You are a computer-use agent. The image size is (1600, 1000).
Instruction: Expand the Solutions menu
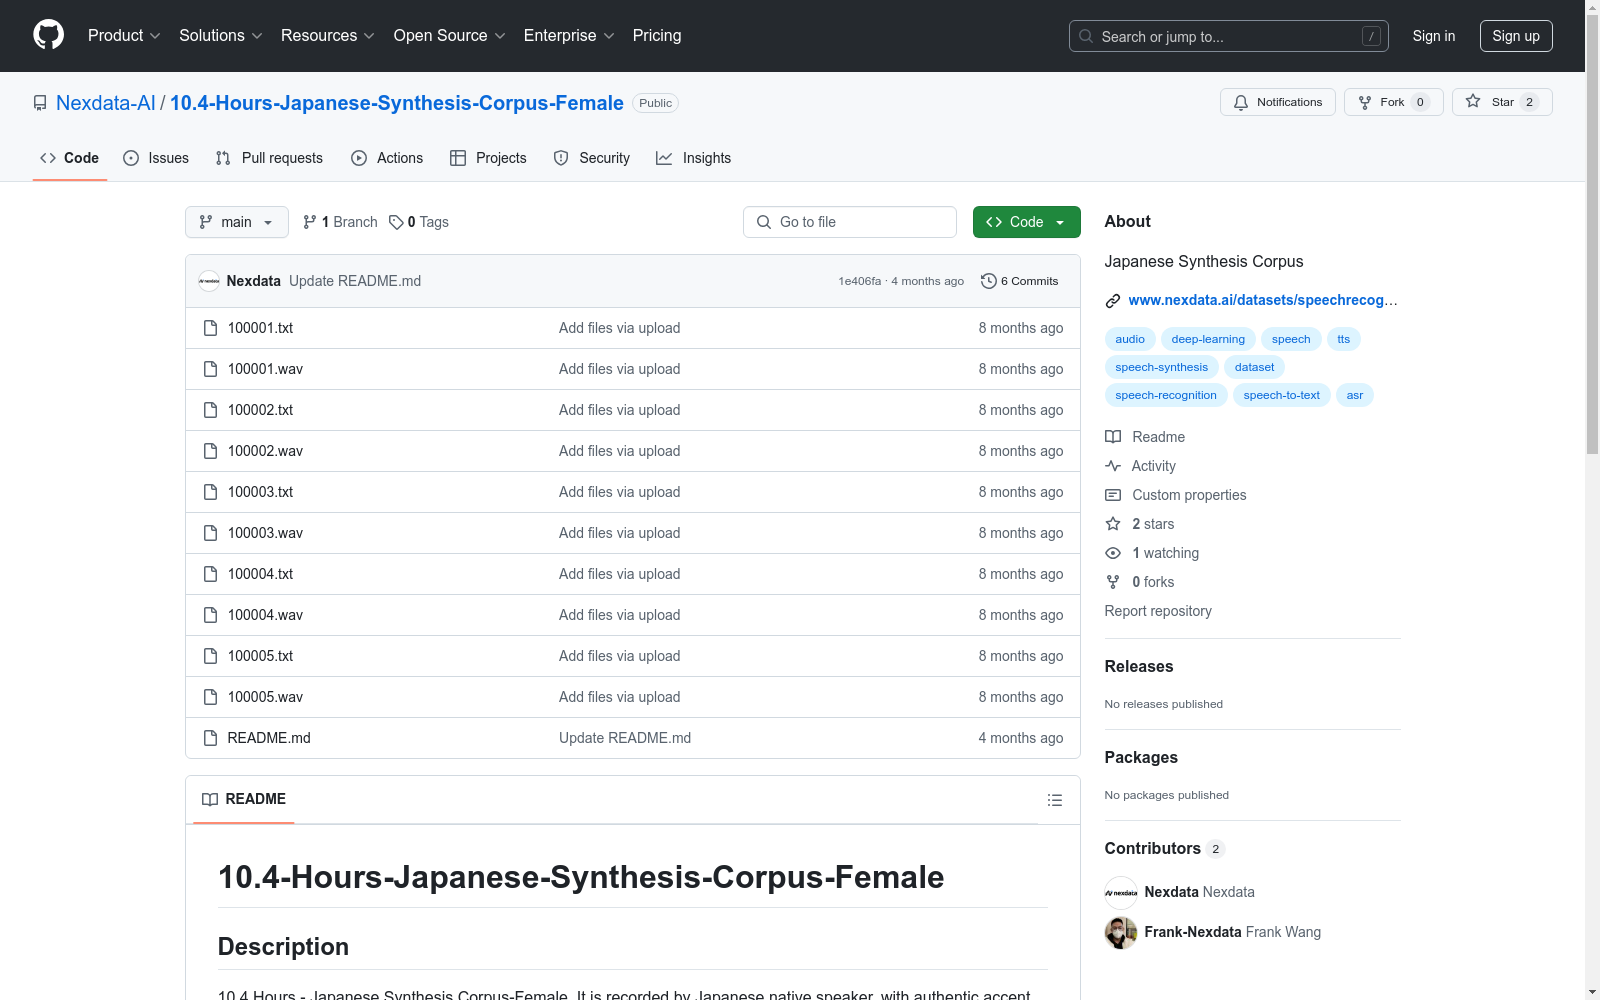coord(221,35)
